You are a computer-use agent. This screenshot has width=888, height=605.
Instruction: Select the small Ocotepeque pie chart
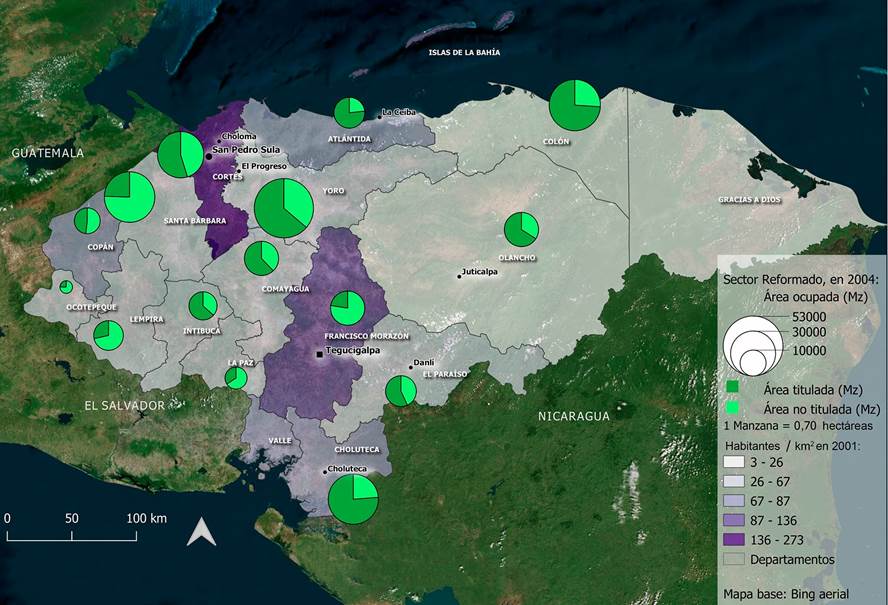point(66,287)
